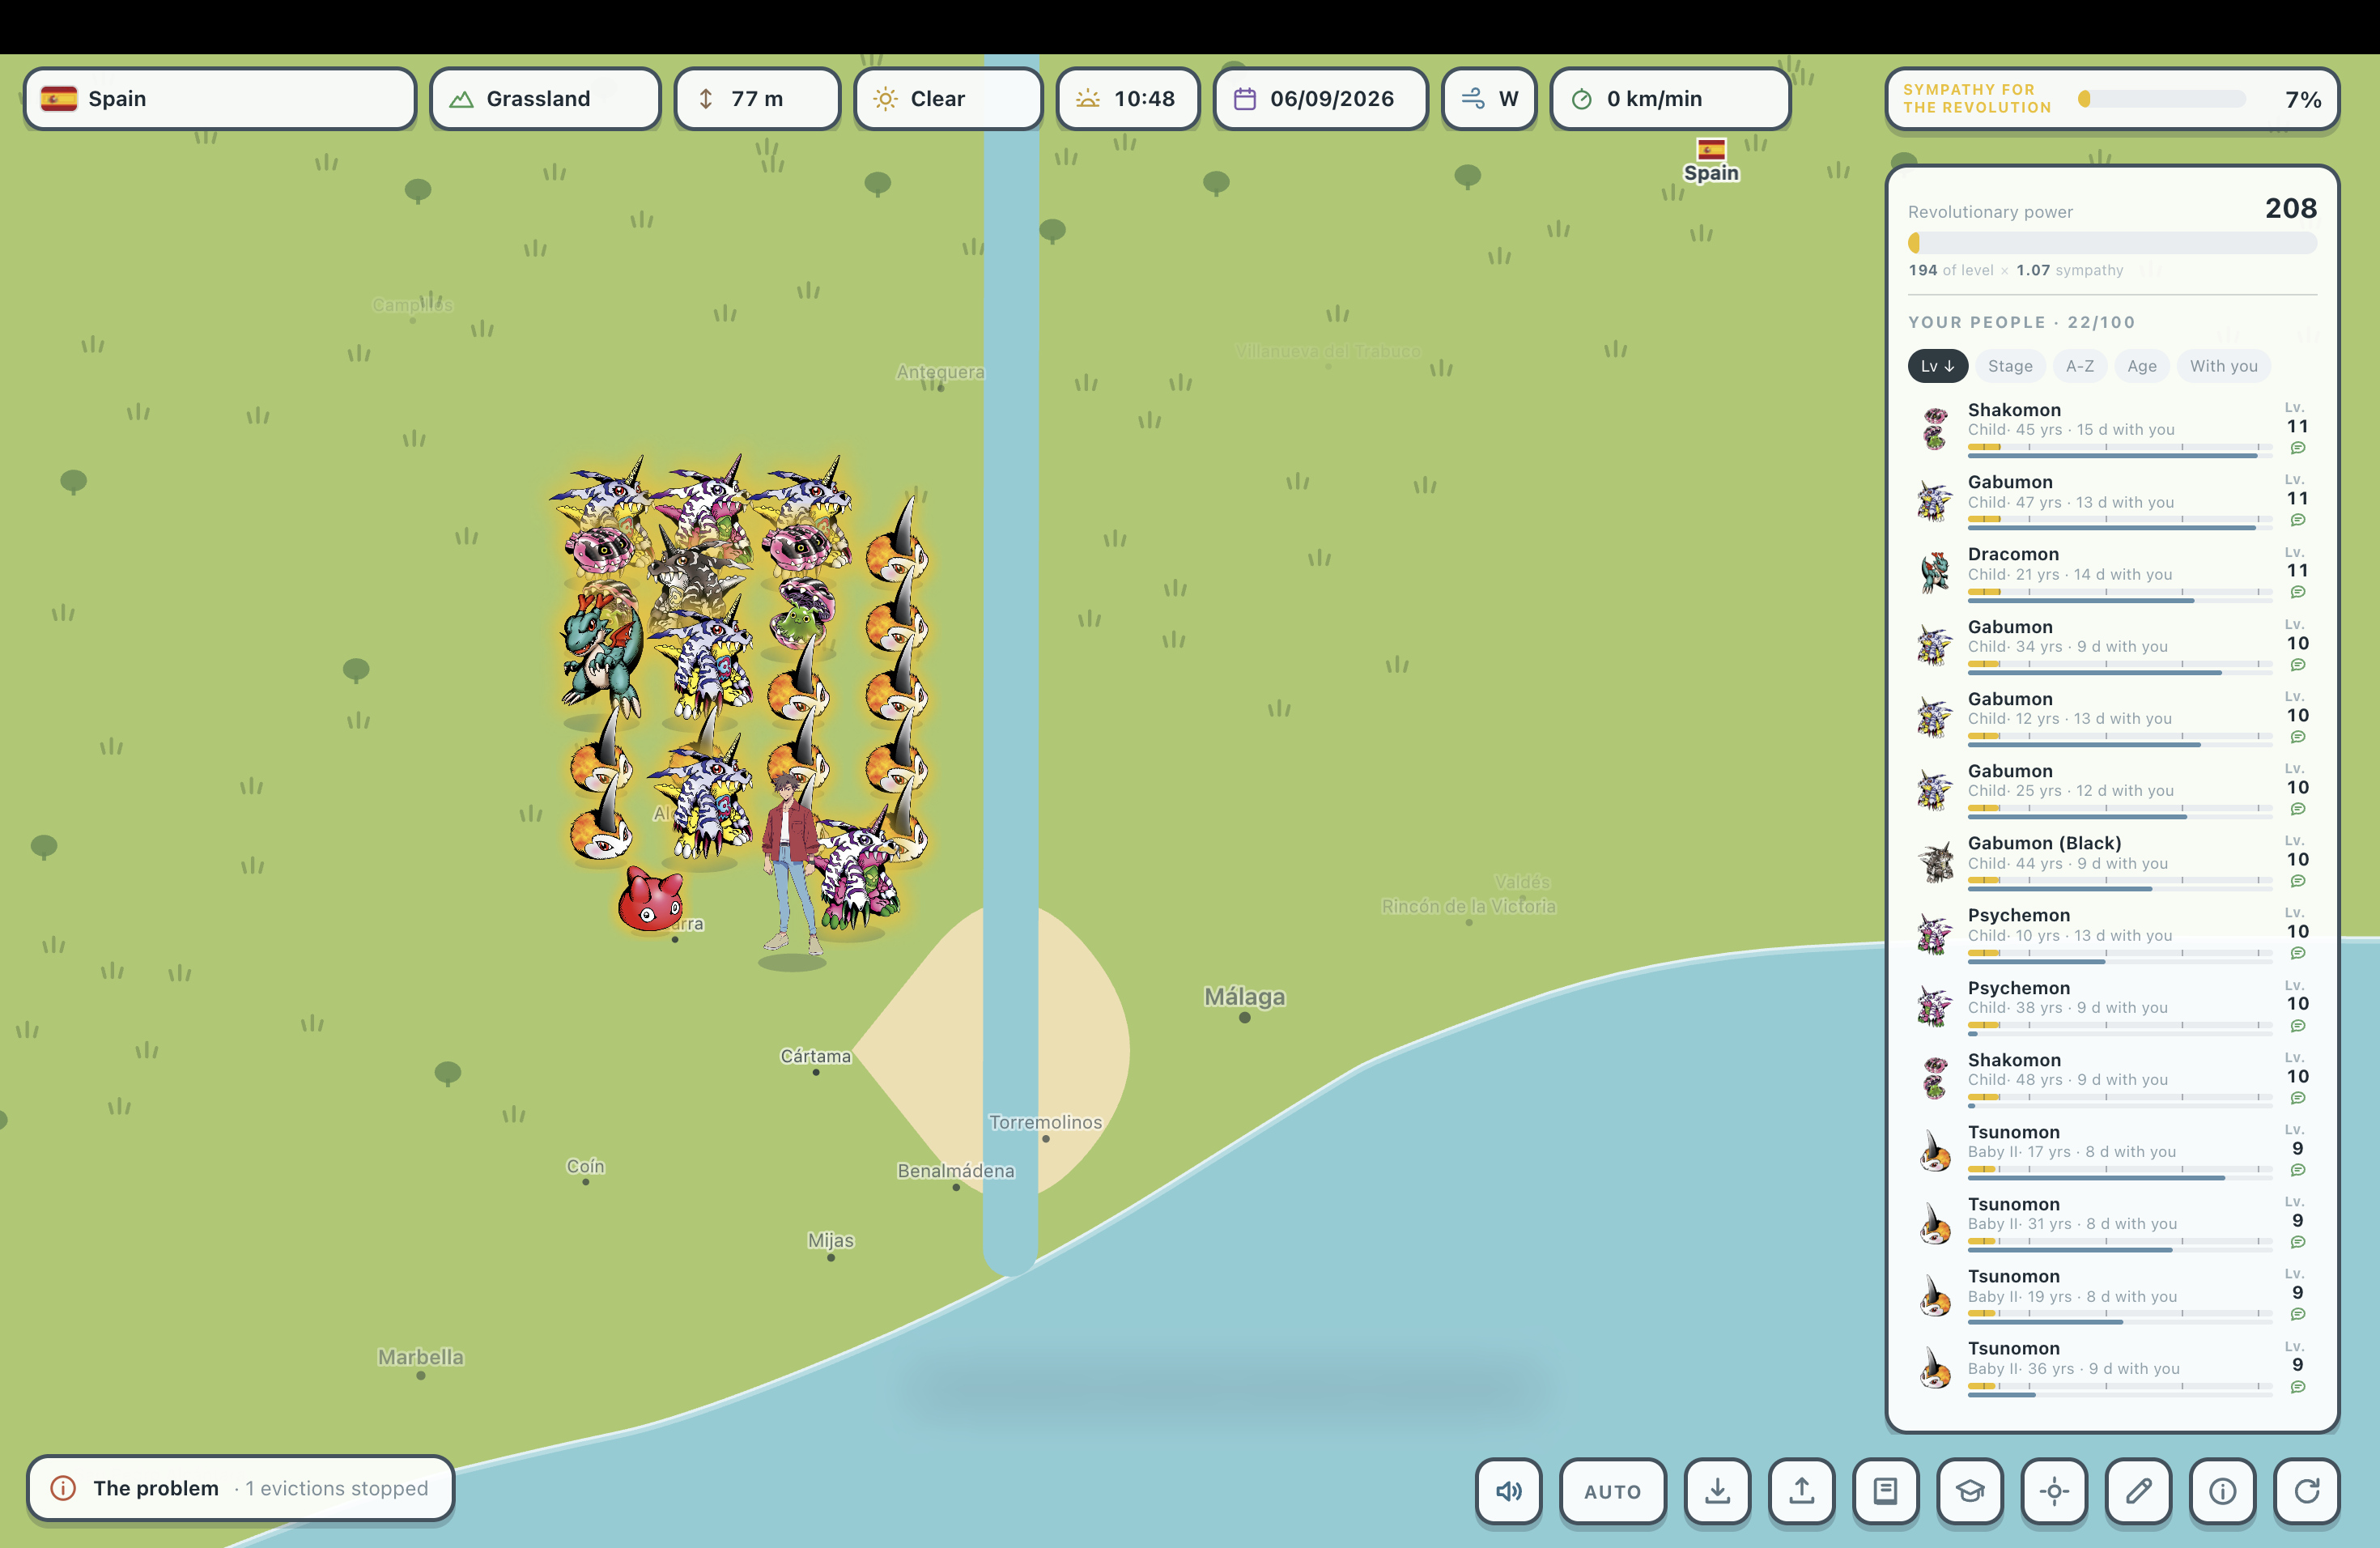Click the crosshair recenter button
Screen dimensions: 2380x1548
2054,1491
